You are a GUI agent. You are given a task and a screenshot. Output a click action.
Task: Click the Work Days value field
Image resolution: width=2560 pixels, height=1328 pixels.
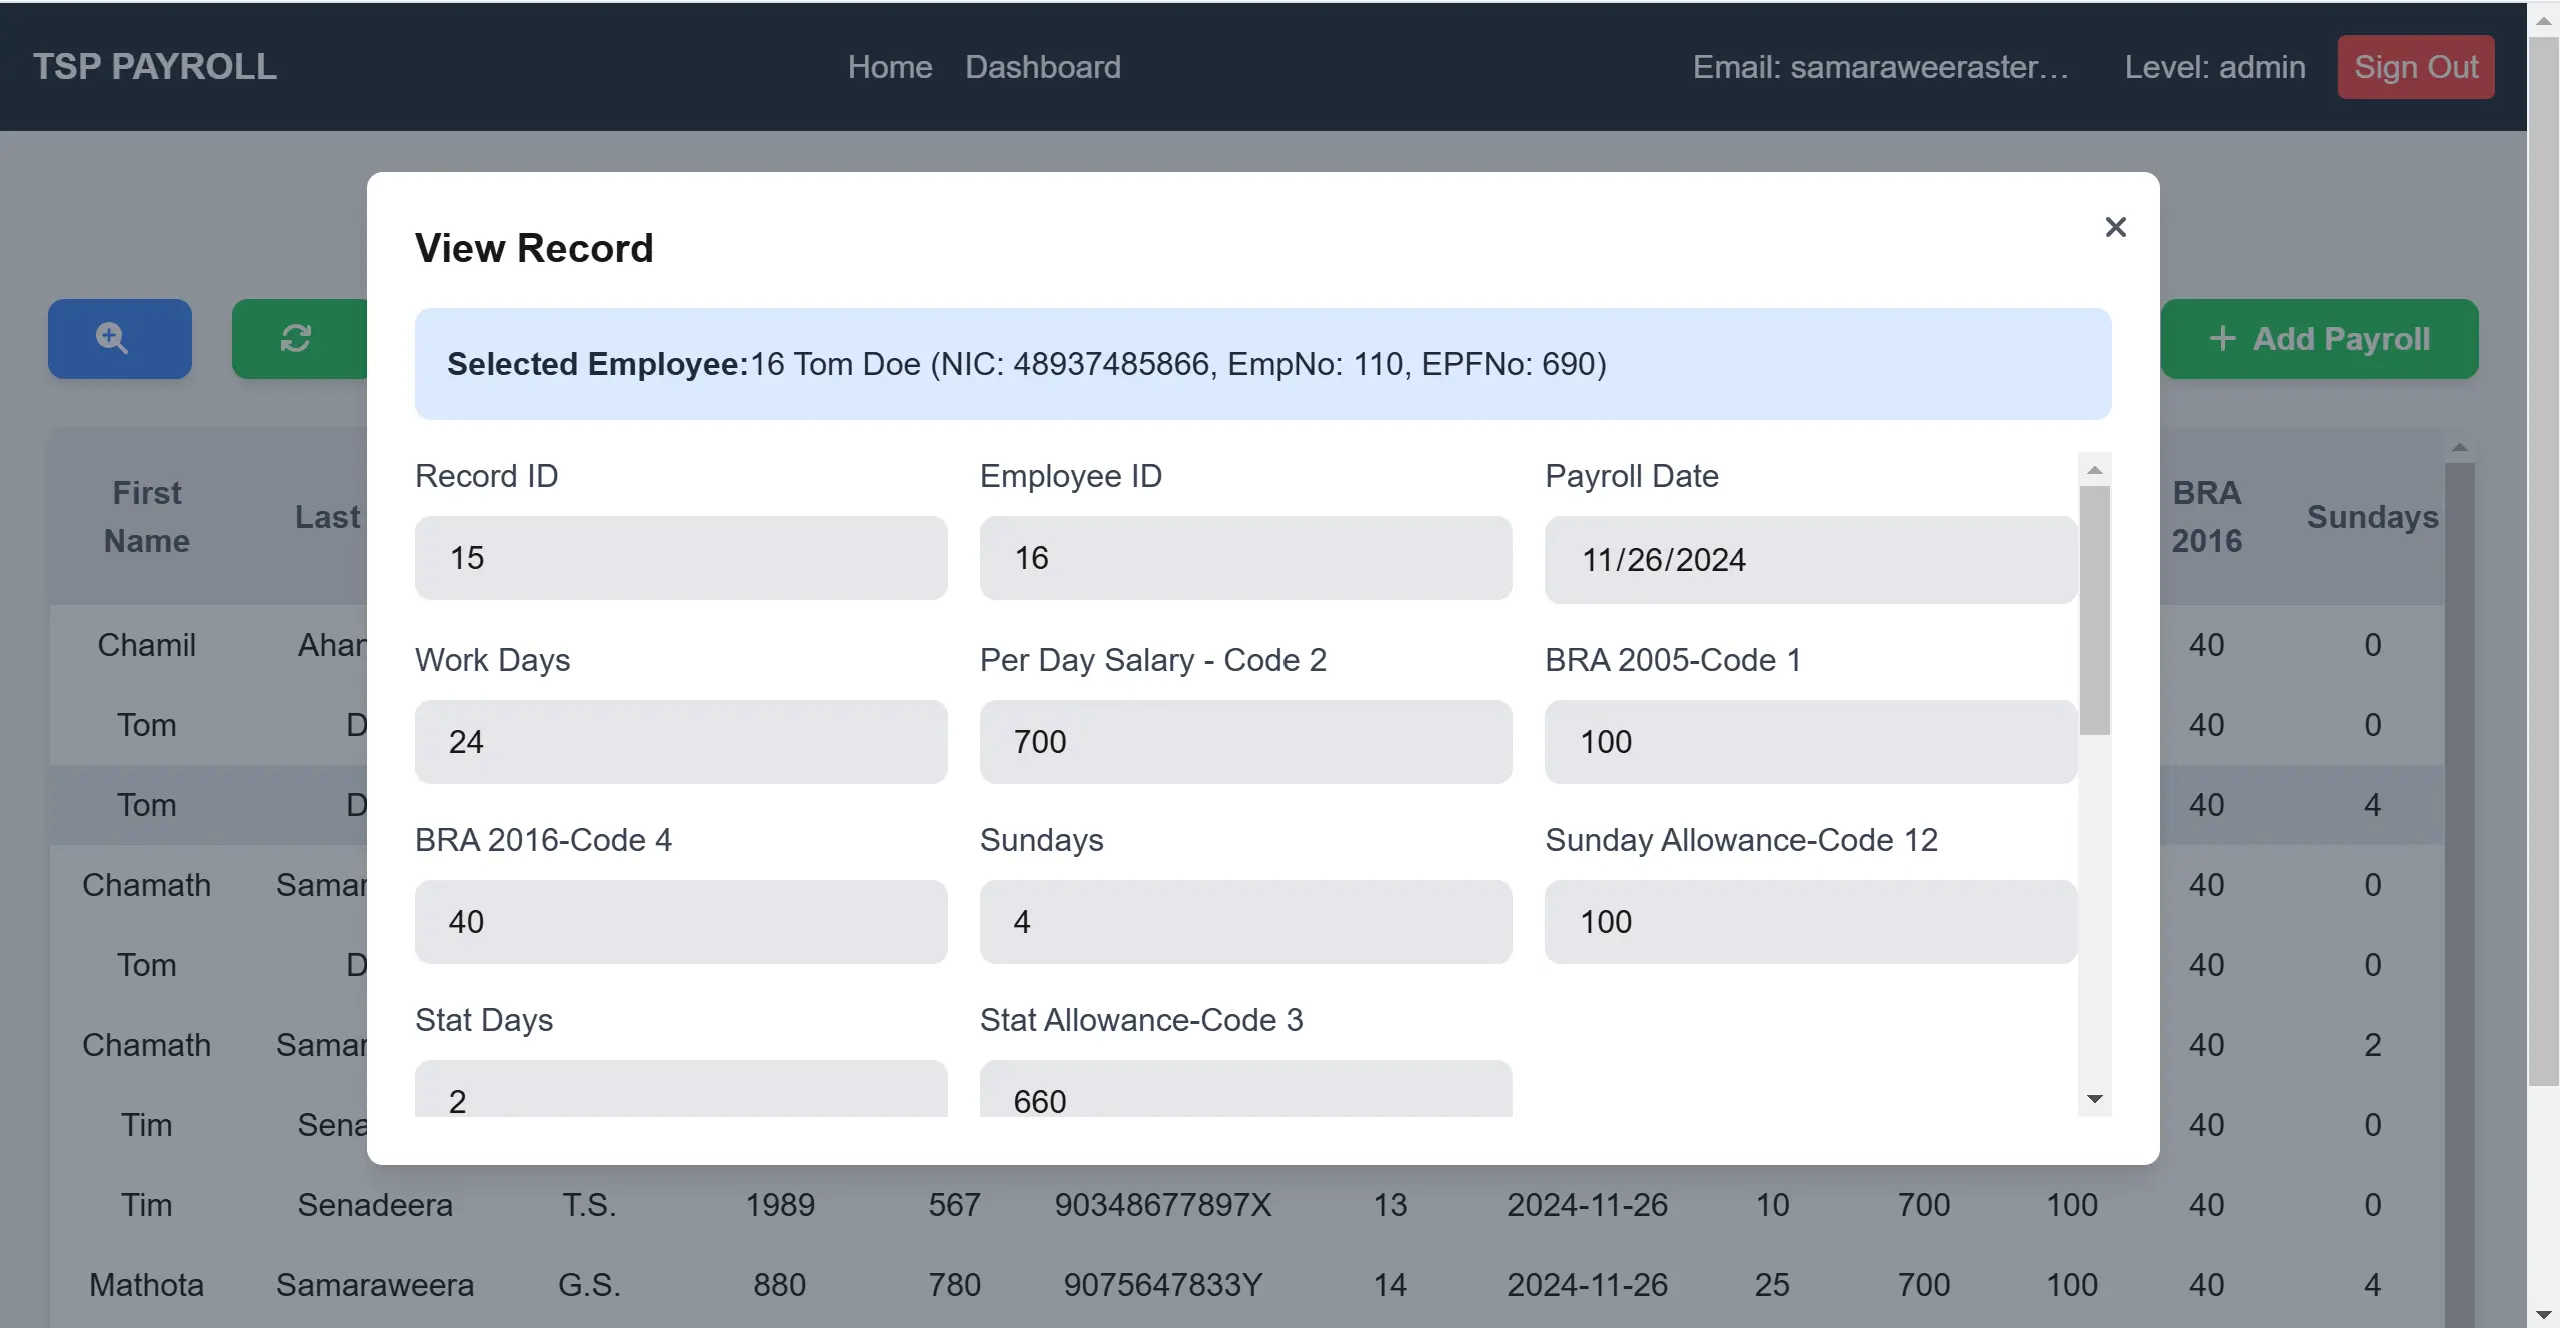(681, 741)
